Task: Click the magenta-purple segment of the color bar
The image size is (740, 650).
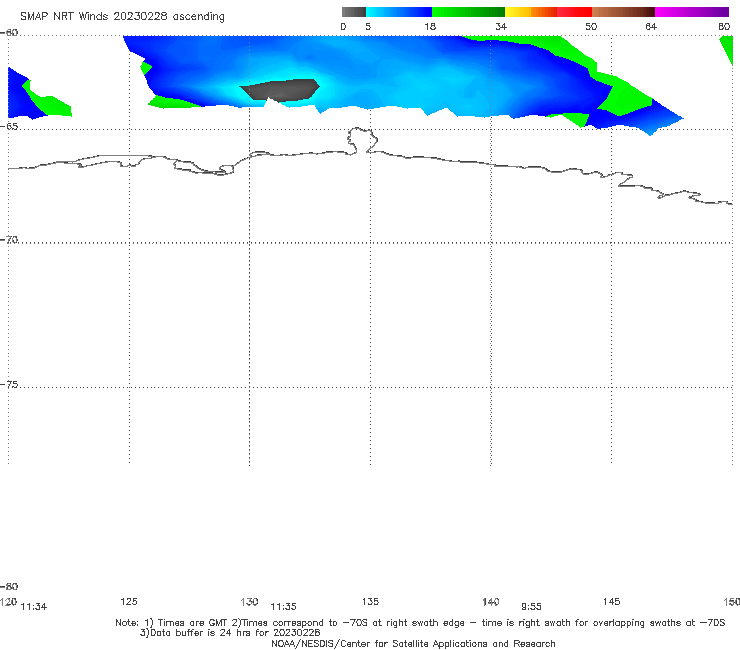Action: point(692,12)
